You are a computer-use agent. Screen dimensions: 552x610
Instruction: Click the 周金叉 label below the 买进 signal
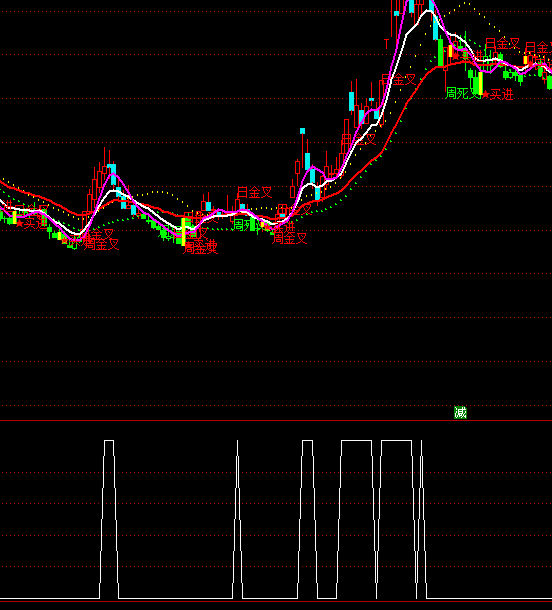pyautogui.click(x=289, y=238)
